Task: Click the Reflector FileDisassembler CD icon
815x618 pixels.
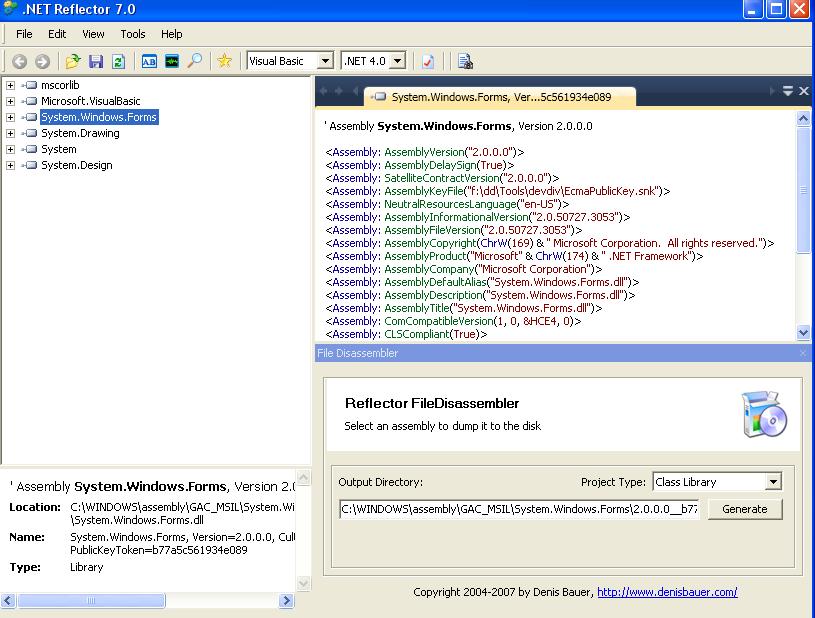Action: click(764, 414)
